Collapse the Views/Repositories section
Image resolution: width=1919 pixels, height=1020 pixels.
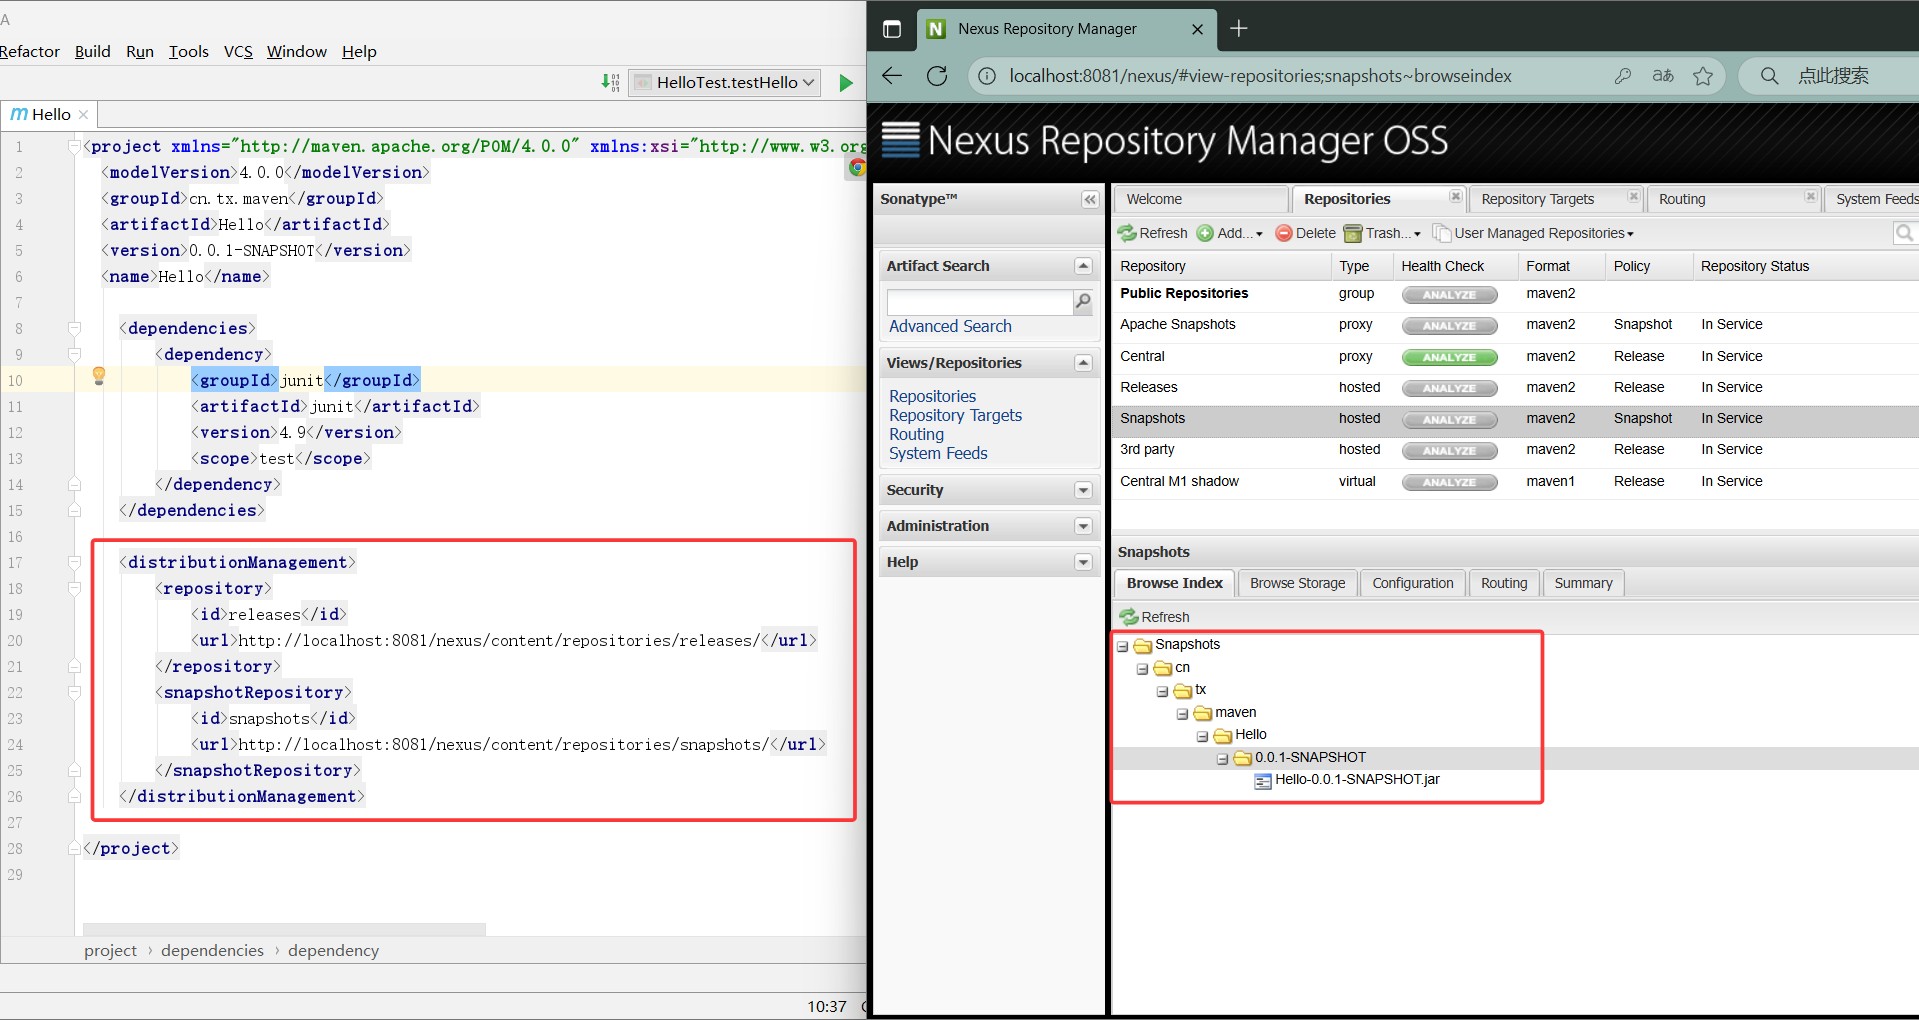point(1083,363)
